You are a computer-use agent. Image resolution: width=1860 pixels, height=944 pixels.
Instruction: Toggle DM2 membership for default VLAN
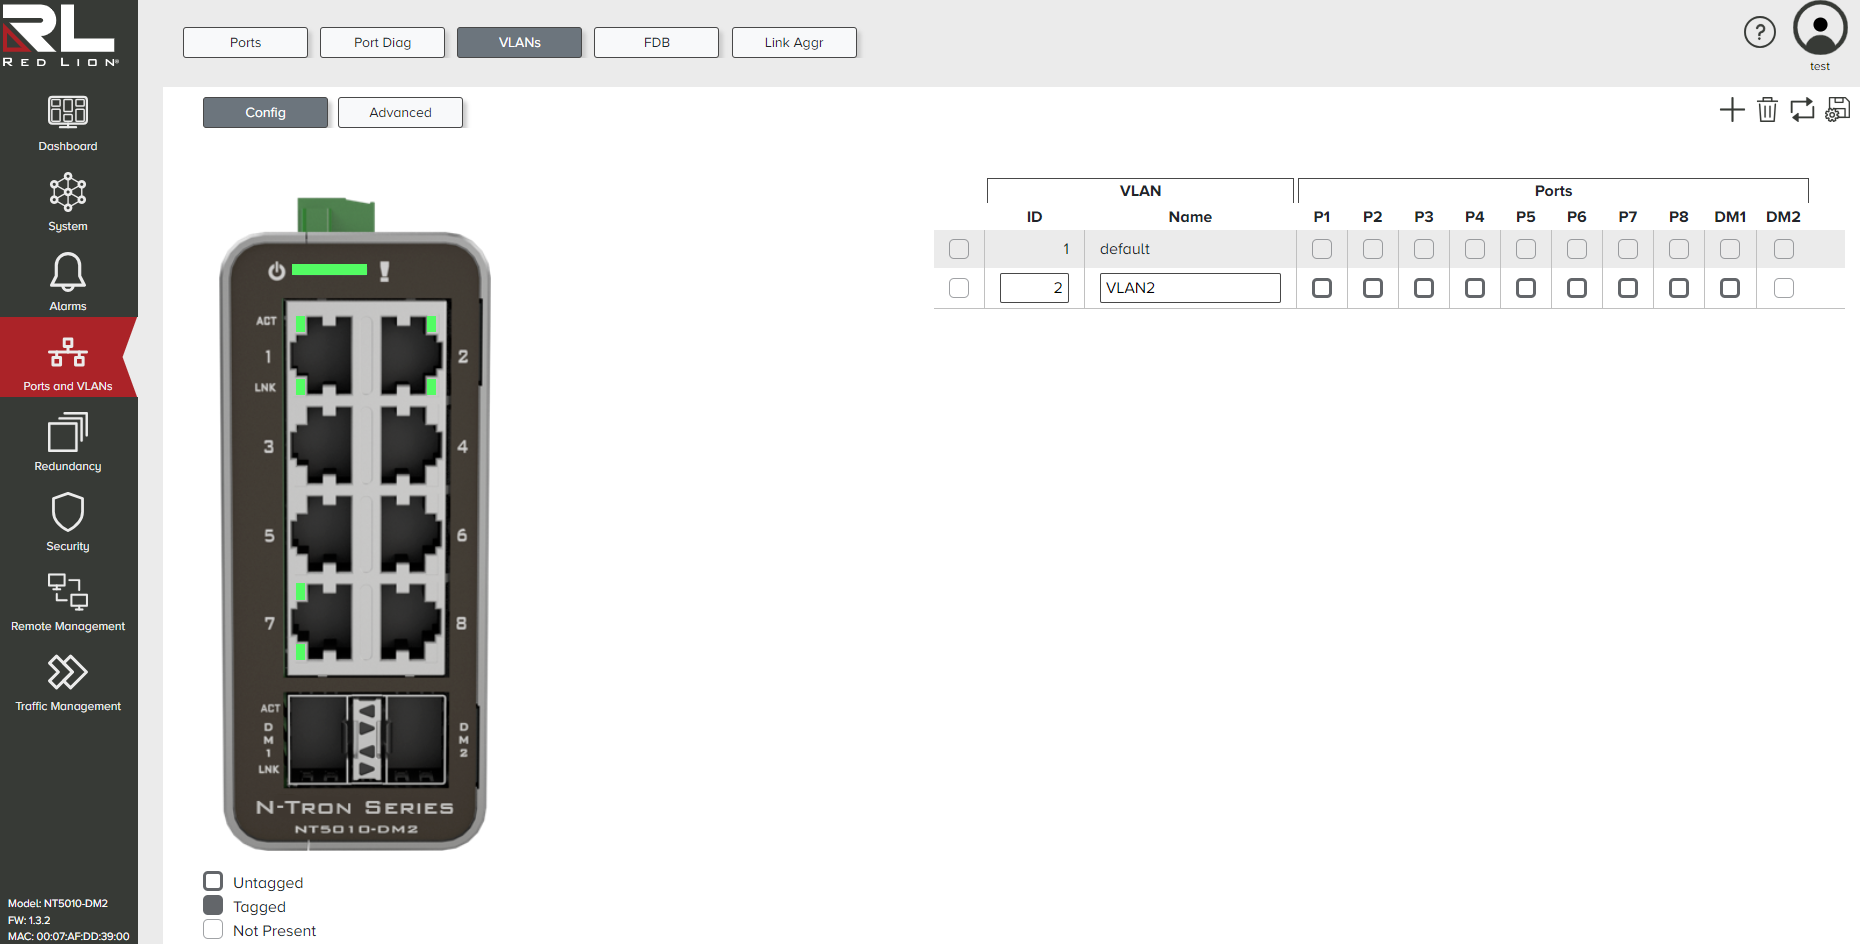(x=1784, y=249)
